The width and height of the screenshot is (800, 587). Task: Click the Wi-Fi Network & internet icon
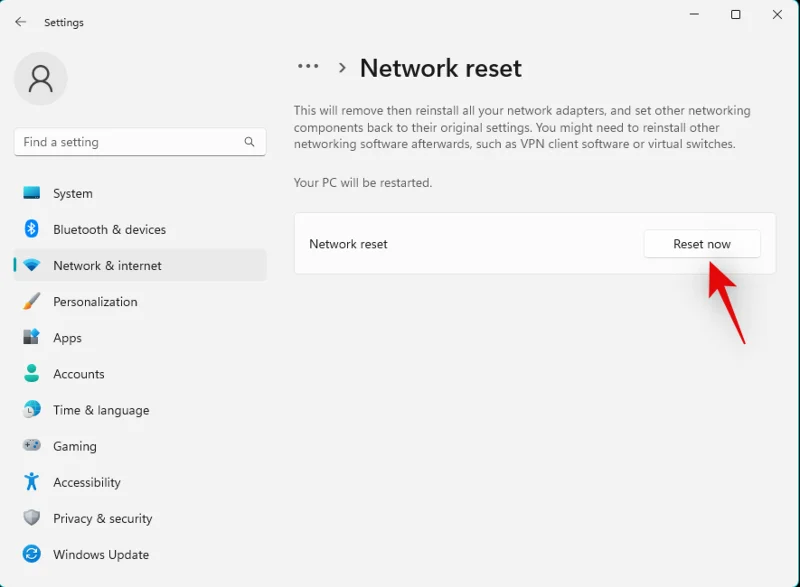32,266
